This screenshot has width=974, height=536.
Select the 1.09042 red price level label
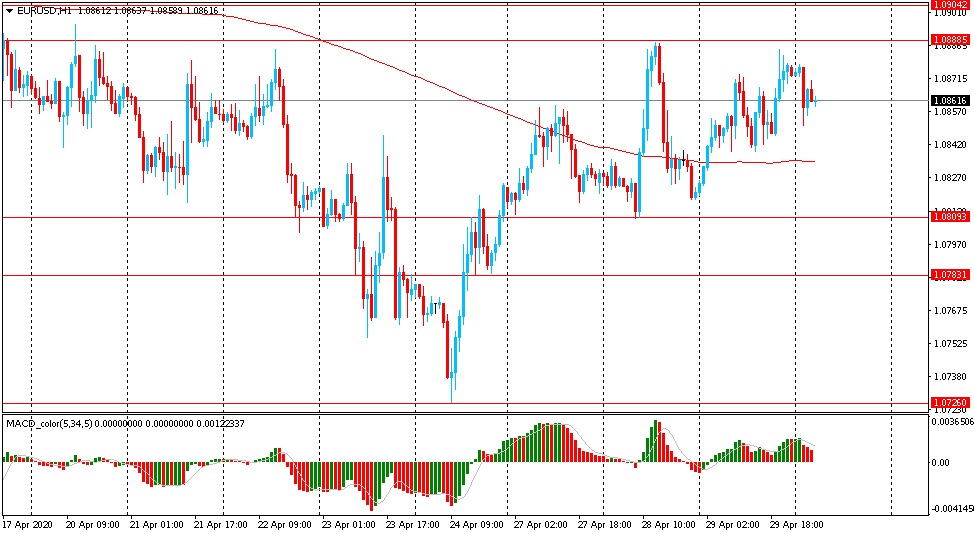950,4
